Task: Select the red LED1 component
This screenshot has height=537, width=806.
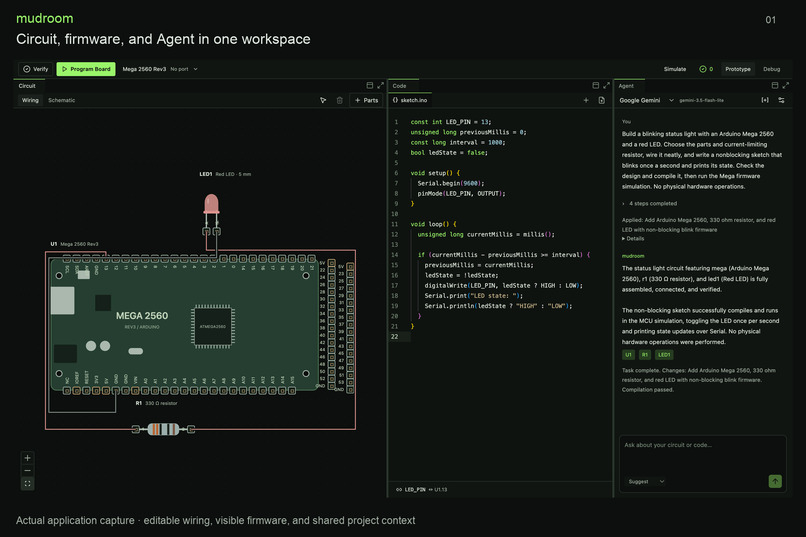Action: [211, 206]
